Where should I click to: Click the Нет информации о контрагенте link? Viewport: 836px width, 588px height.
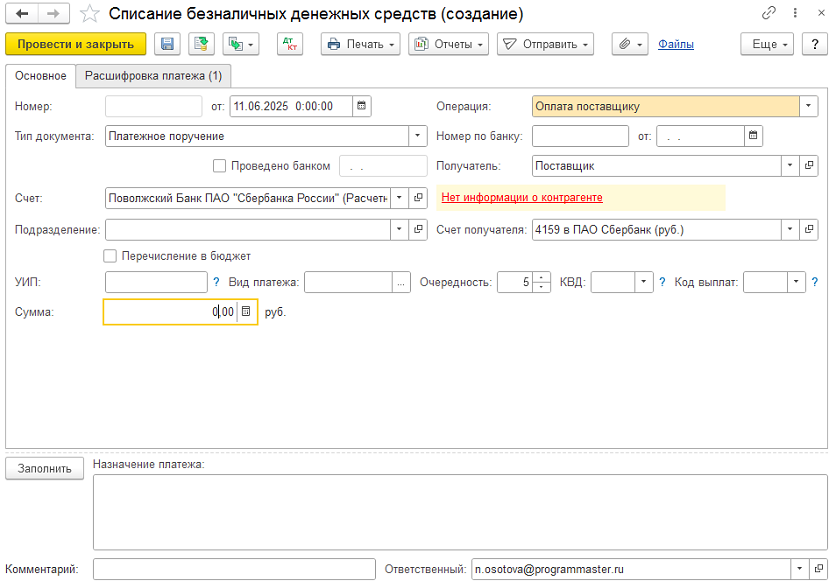522,198
